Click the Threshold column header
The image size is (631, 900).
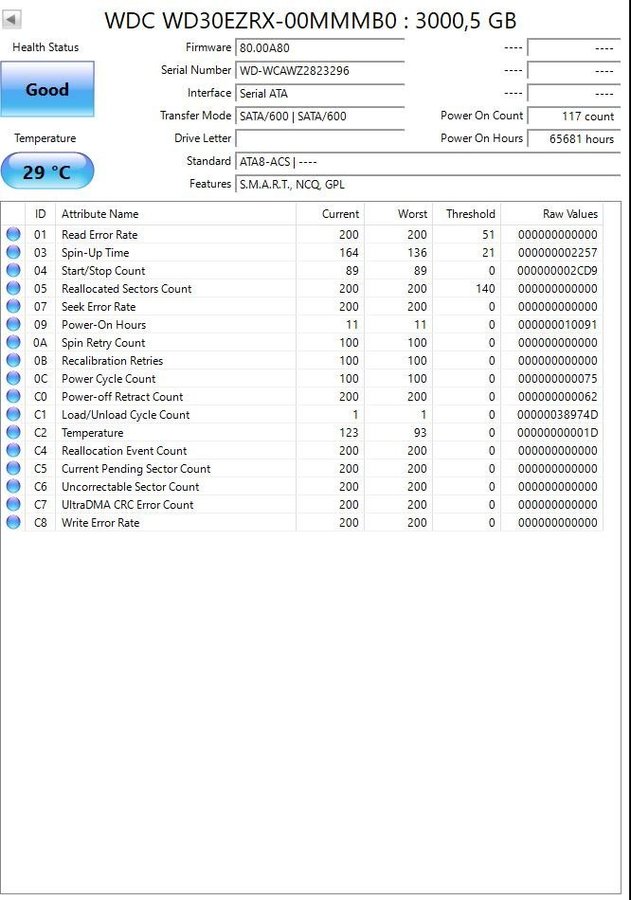point(467,214)
